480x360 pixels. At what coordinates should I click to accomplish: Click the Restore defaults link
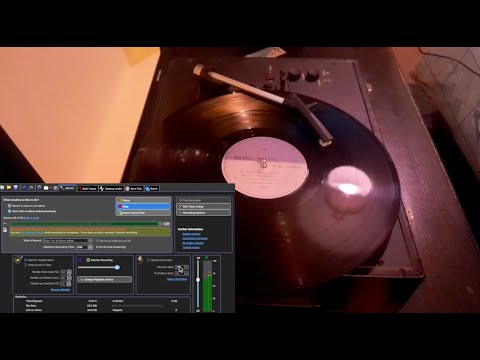click(60, 290)
